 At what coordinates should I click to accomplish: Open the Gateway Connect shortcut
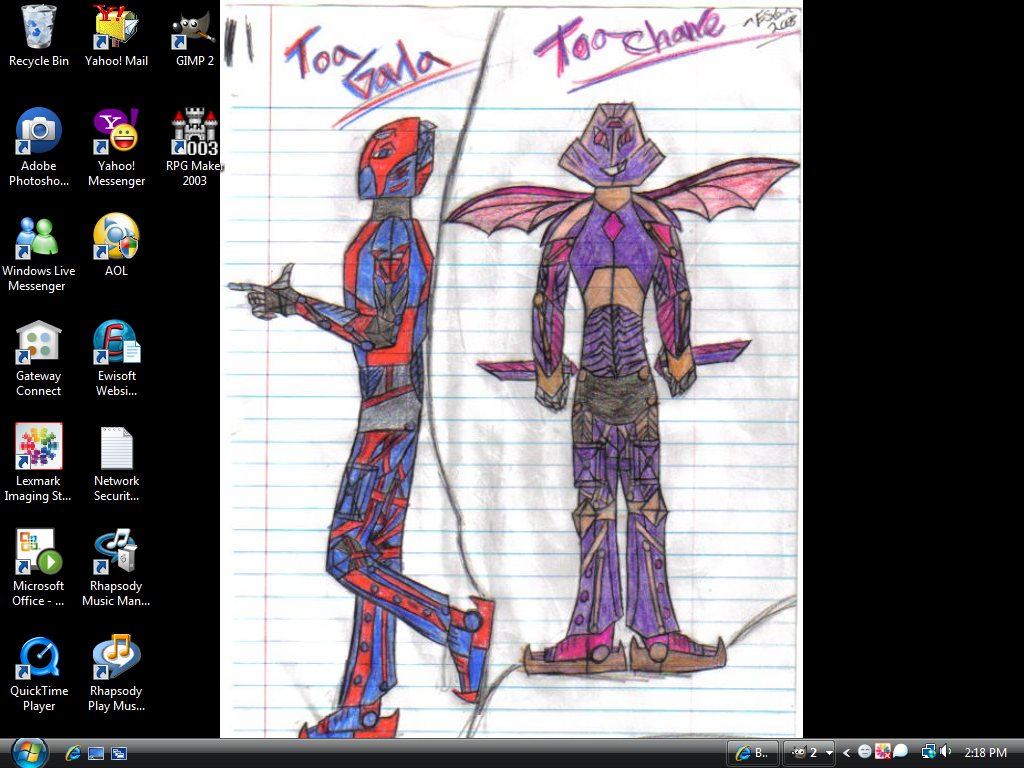click(39, 343)
